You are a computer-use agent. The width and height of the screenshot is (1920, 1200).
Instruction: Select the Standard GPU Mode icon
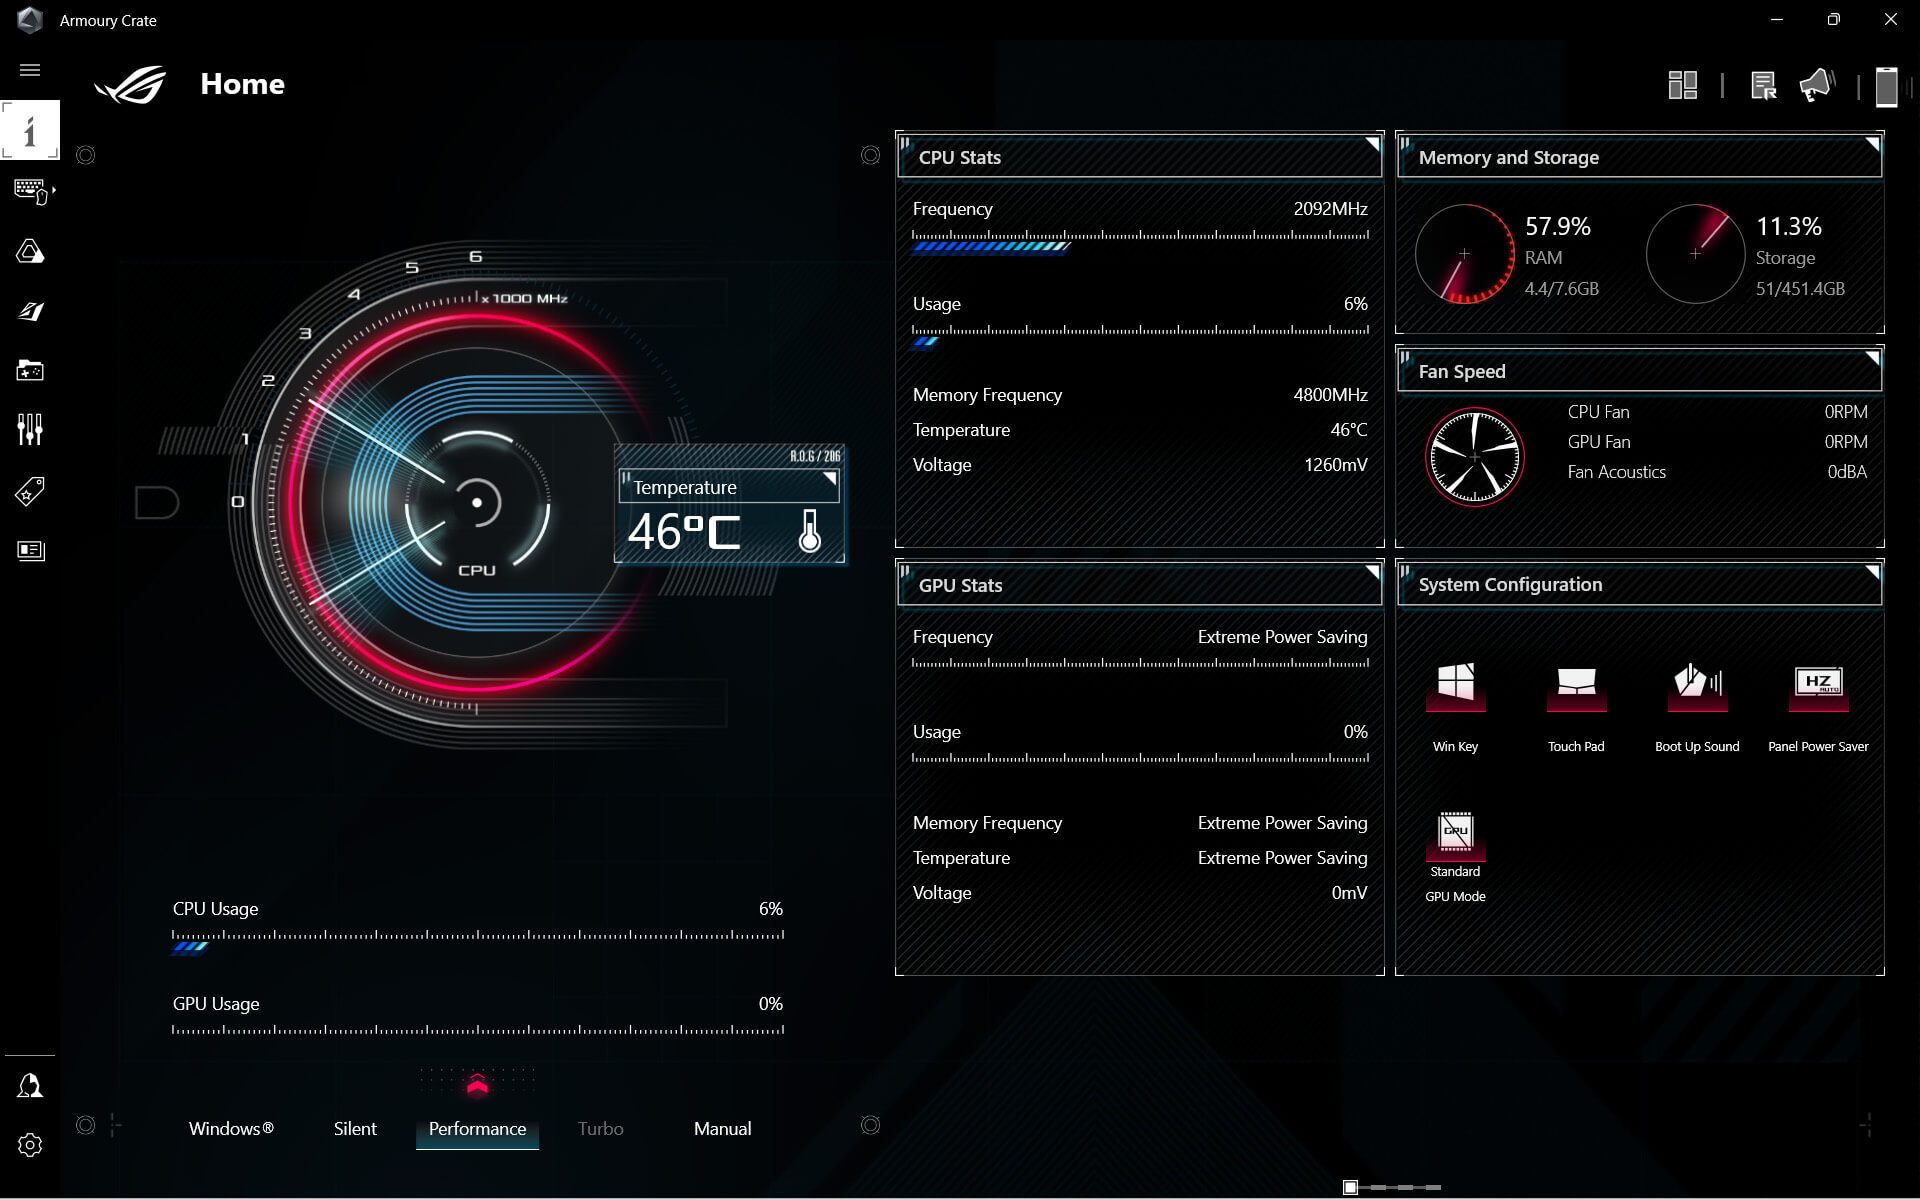pos(1456,831)
